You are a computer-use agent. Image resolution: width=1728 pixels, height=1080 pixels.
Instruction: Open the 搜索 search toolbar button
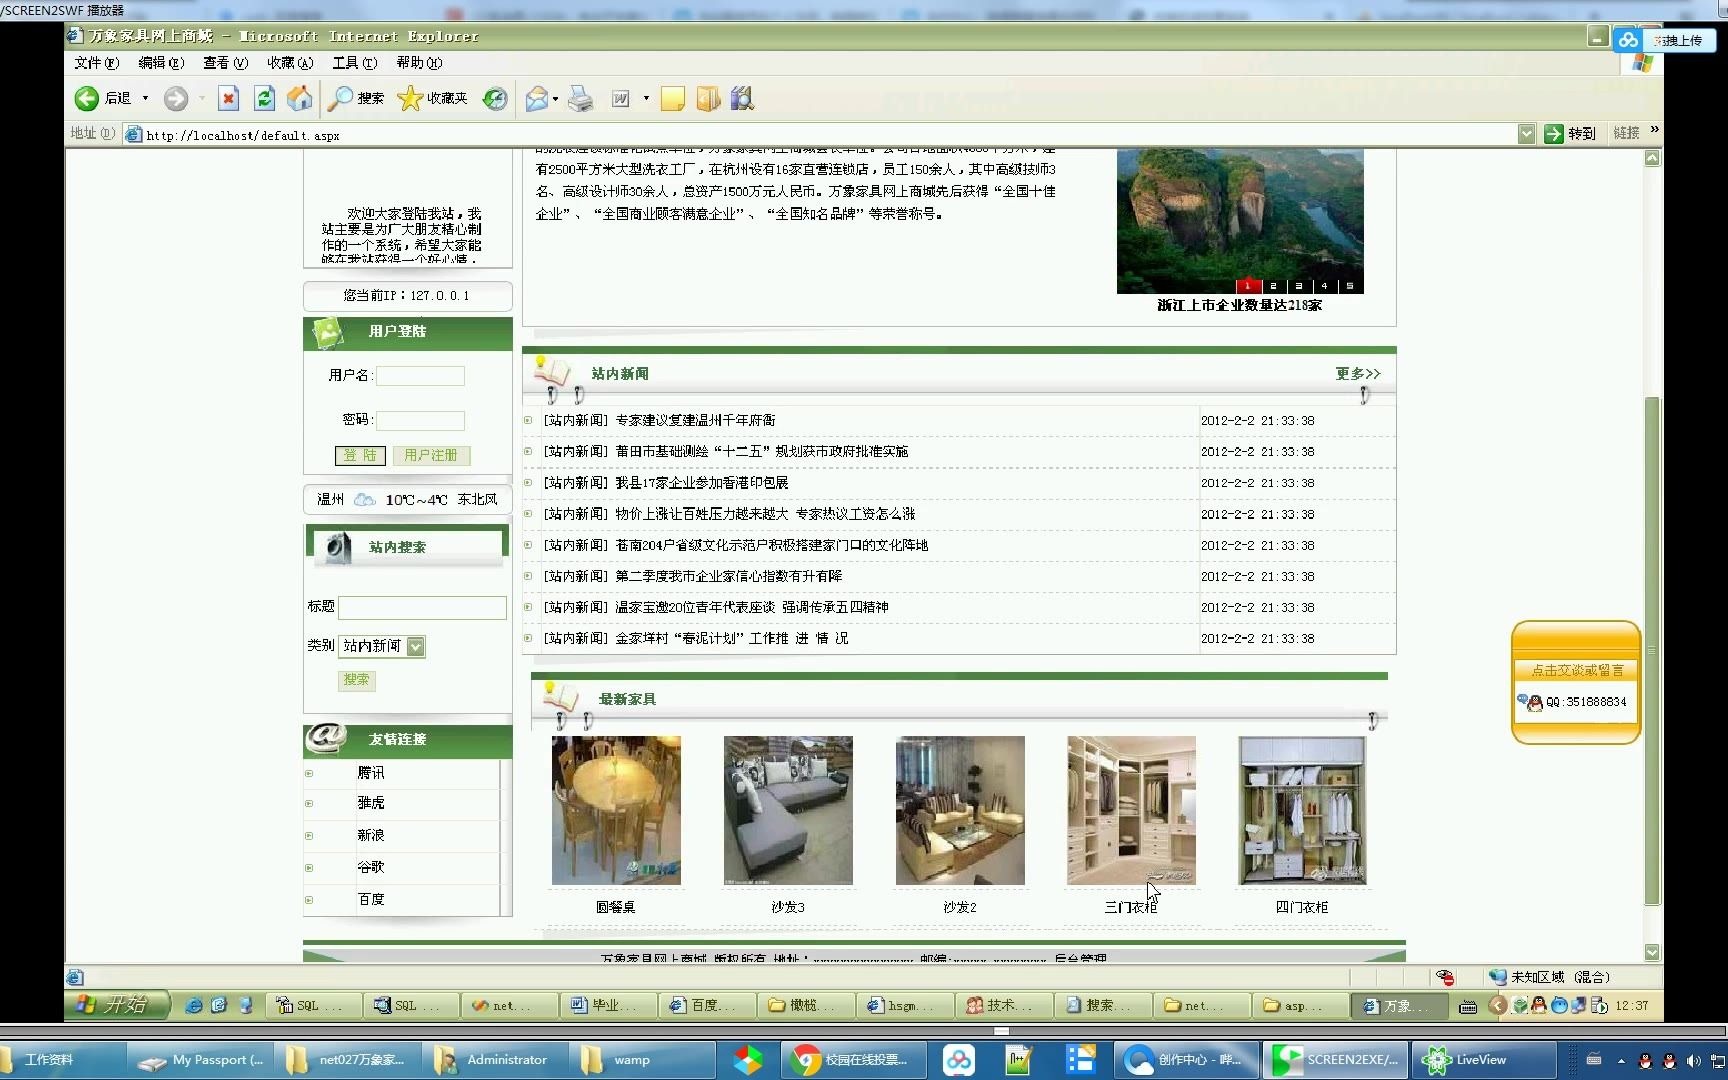point(357,98)
